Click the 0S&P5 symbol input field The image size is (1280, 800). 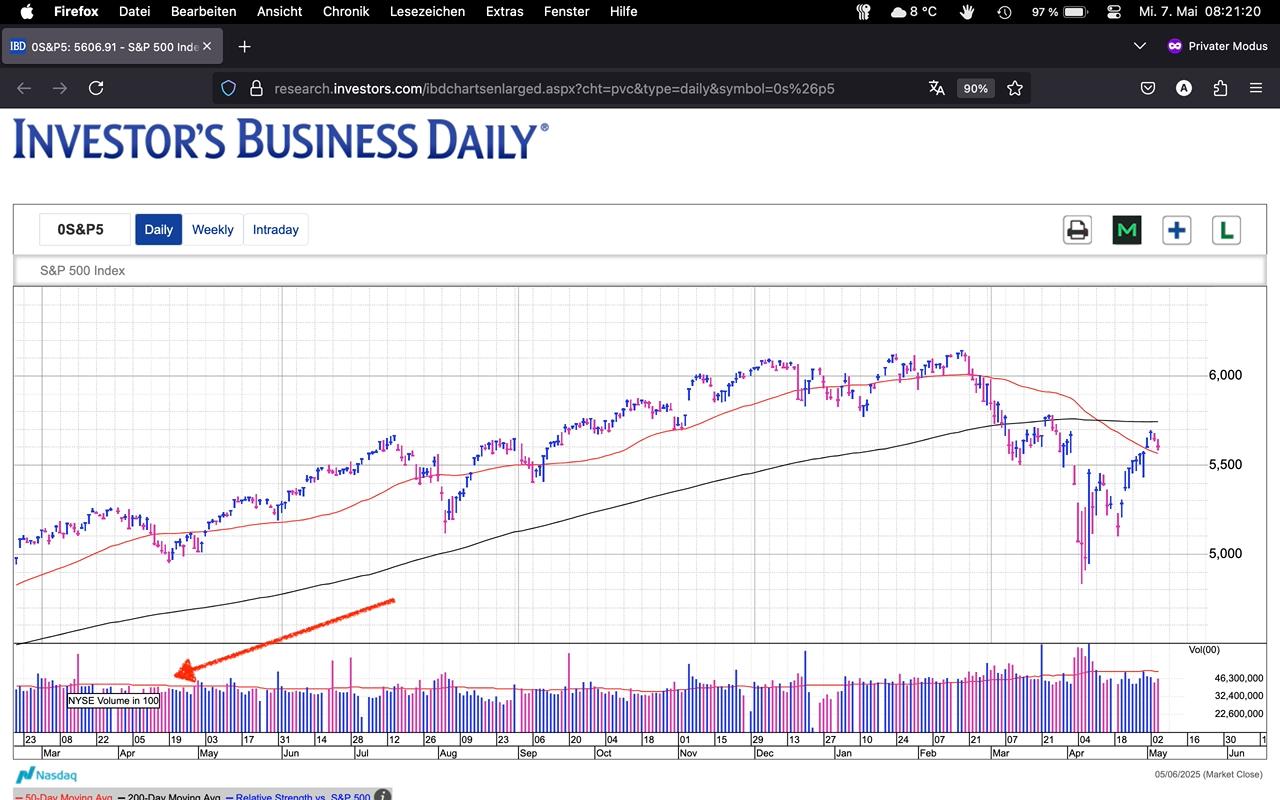[x=85, y=229]
